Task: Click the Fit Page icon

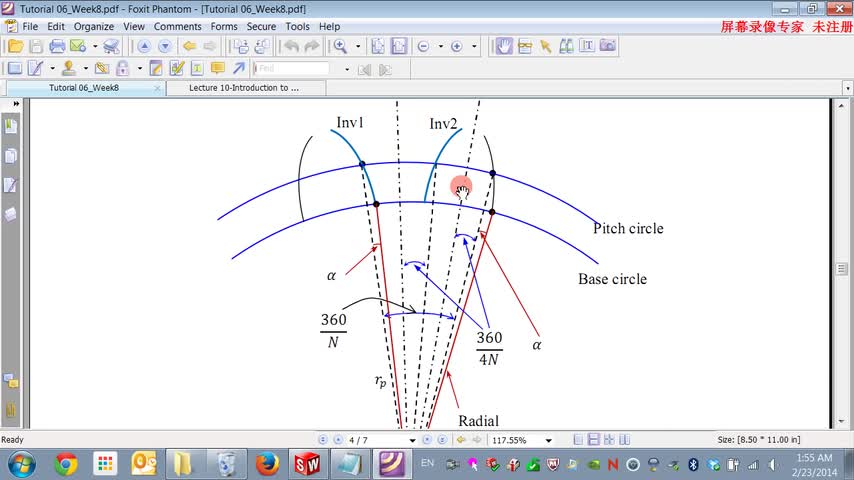Action: click(377, 46)
